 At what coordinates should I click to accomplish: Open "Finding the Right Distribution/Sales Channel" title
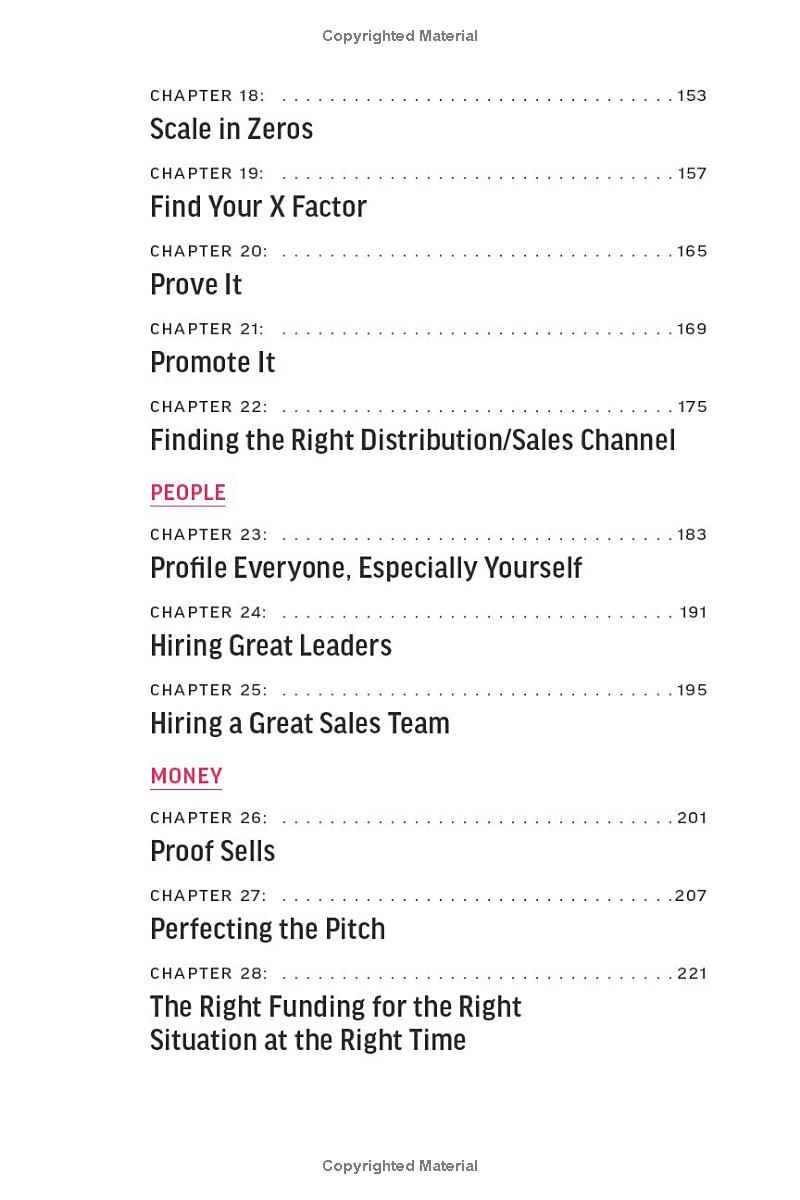[x=412, y=440]
